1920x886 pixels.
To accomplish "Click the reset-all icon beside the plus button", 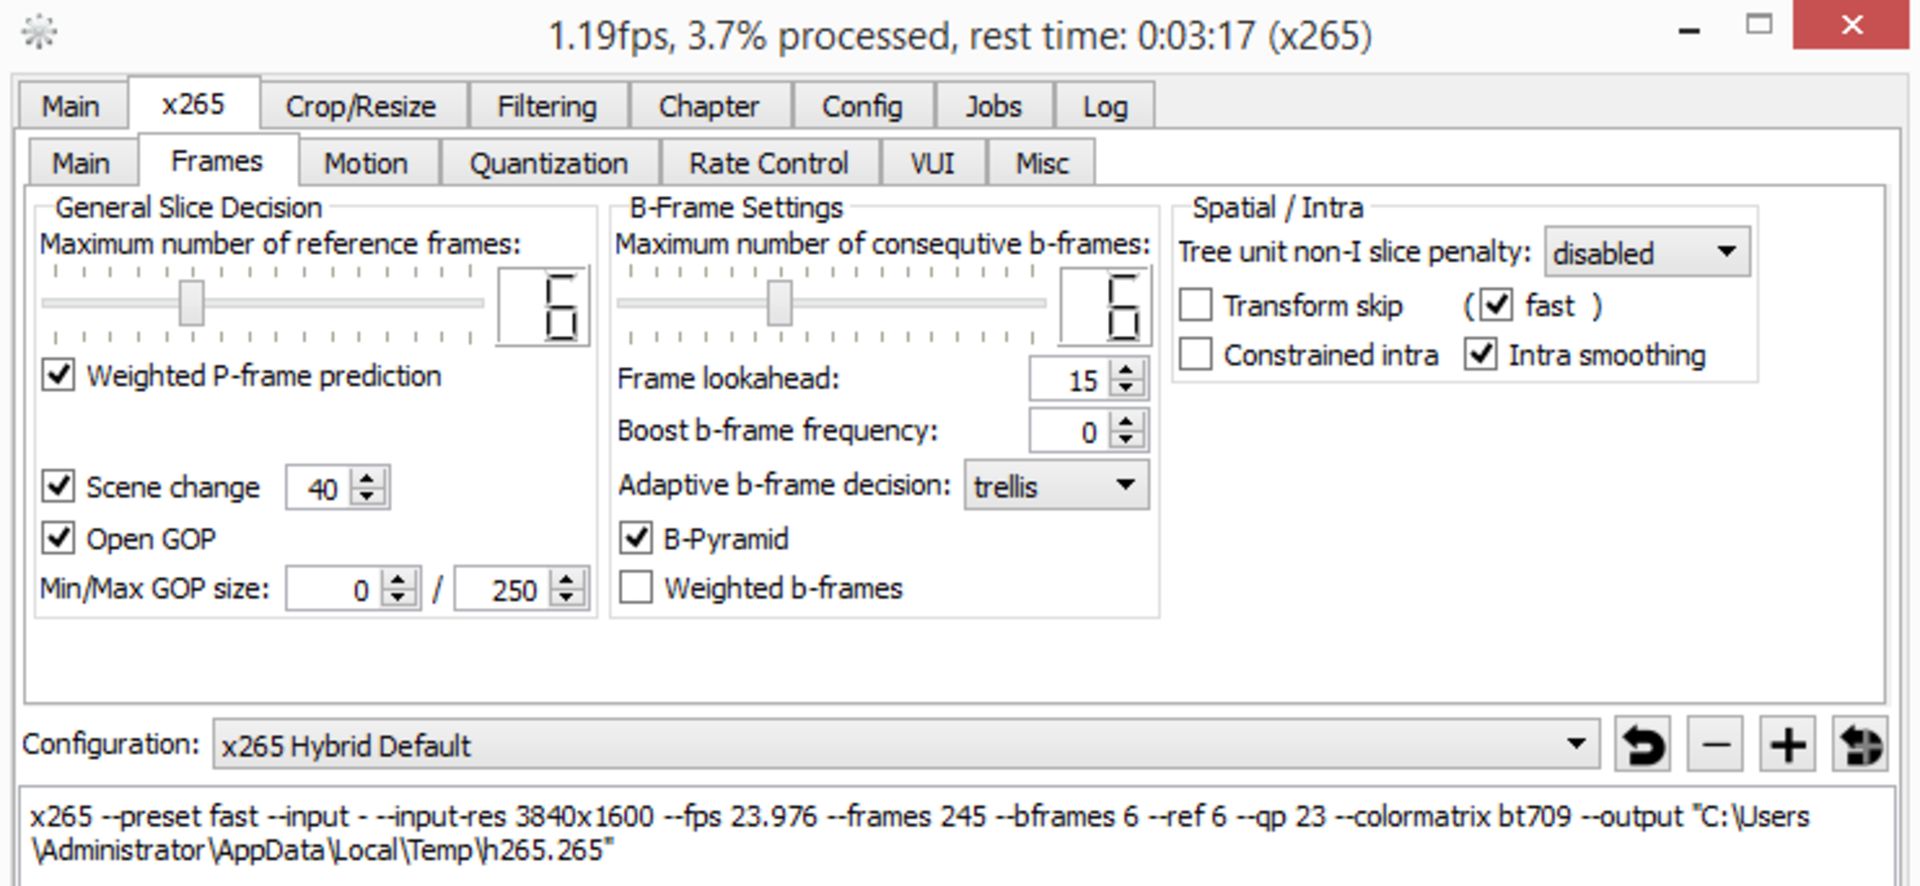I will 1859,745.
